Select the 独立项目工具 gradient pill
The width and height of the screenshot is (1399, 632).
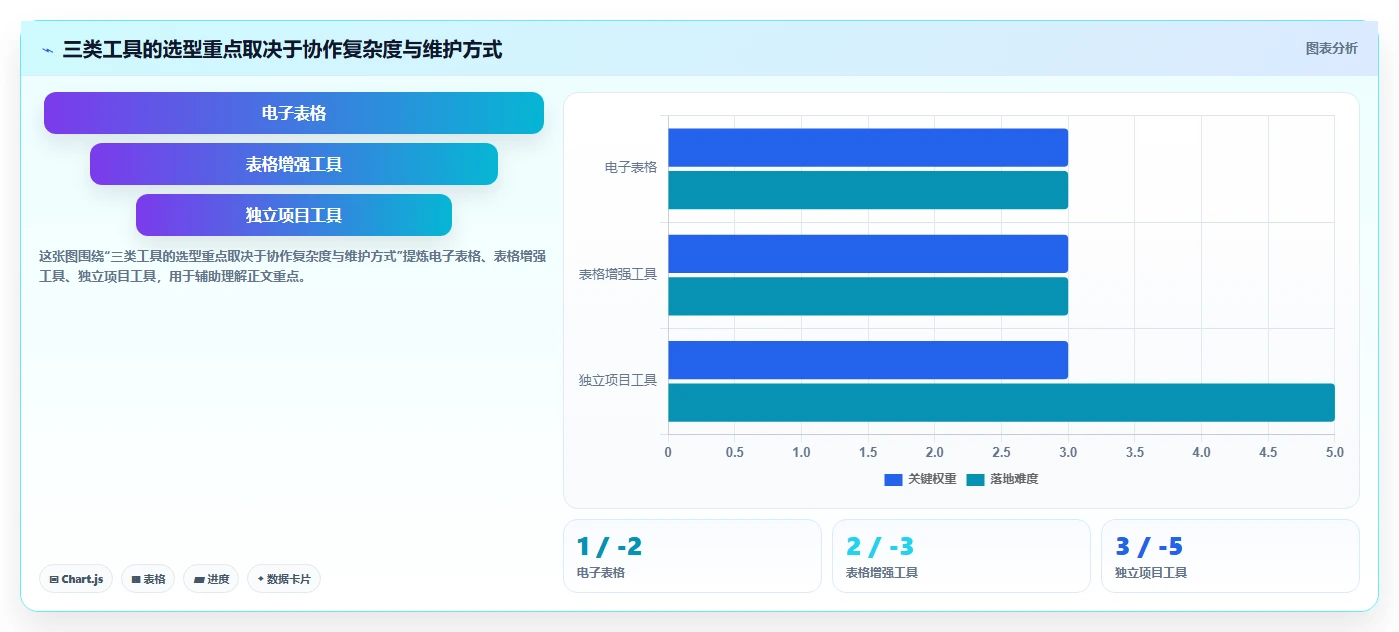pos(294,215)
